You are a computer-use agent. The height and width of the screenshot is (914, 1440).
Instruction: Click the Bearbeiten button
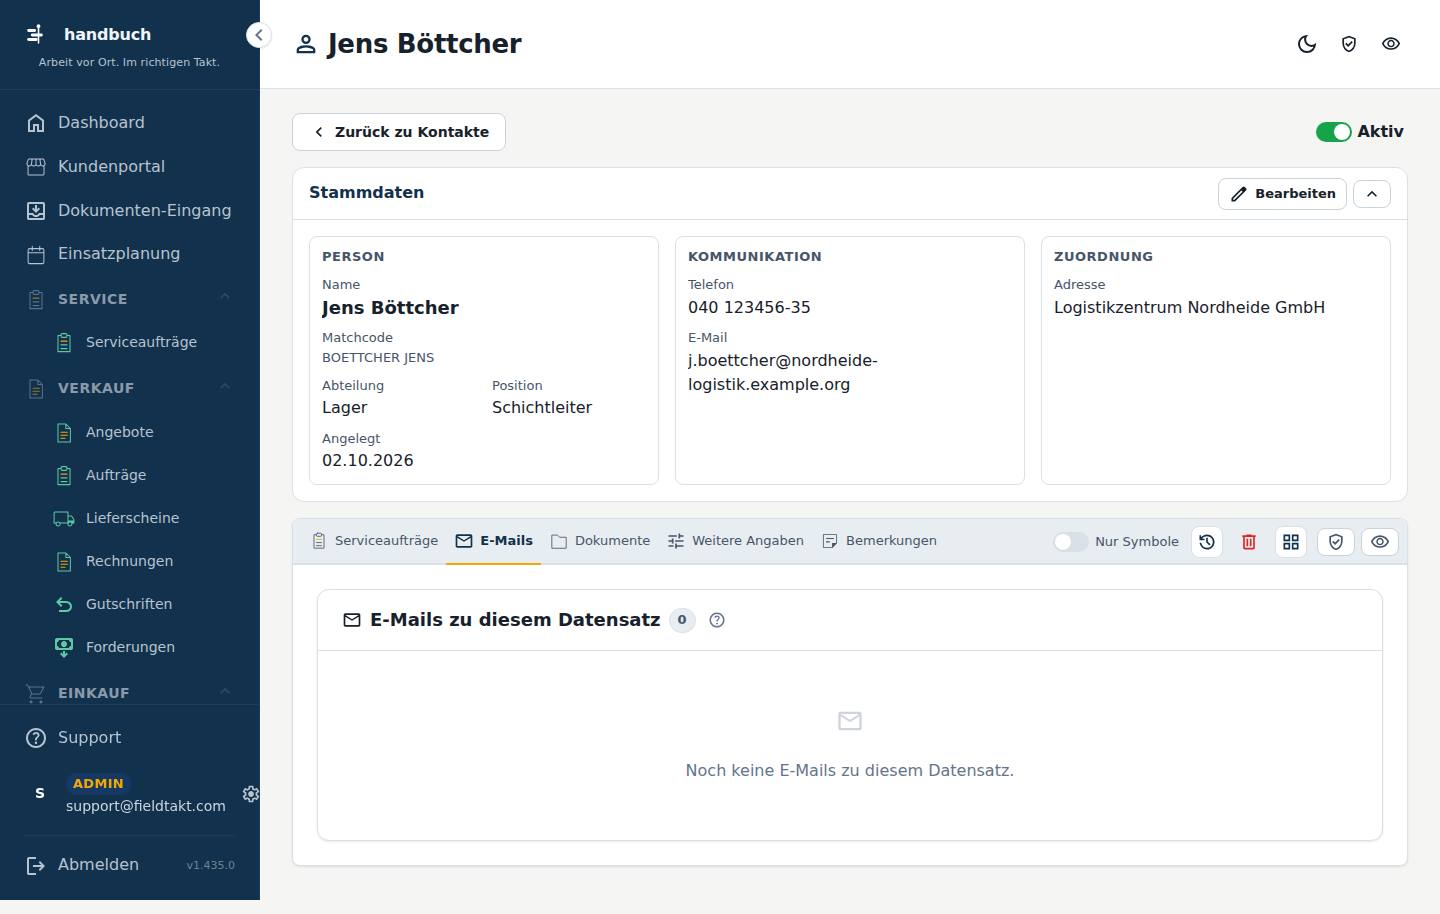[1282, 194]
